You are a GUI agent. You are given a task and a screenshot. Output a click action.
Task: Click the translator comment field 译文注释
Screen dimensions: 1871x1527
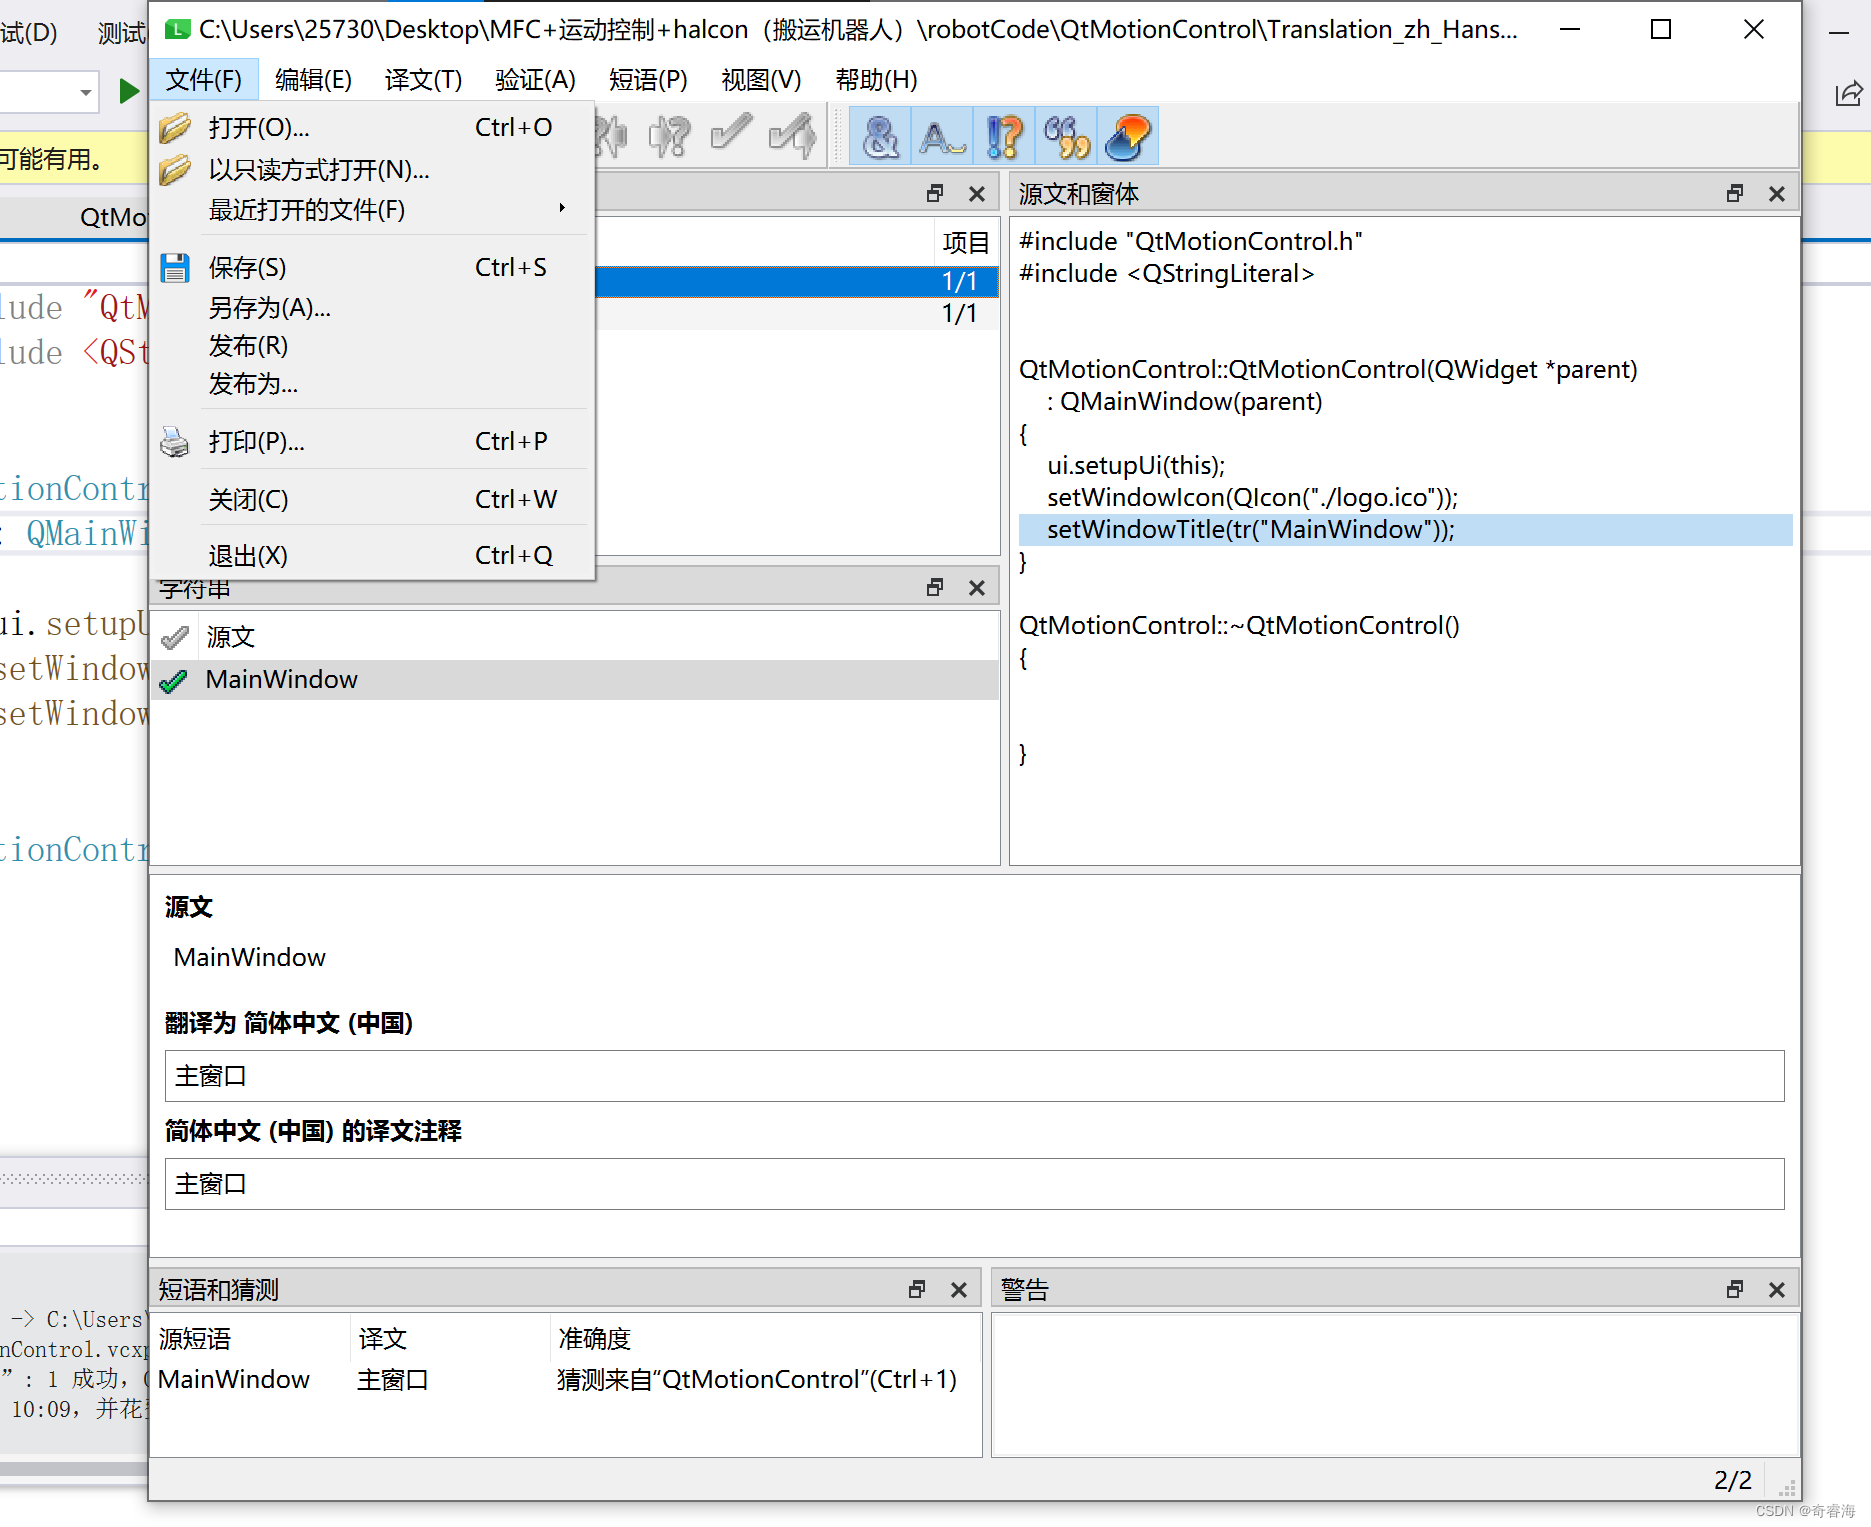click(974, 1184)
